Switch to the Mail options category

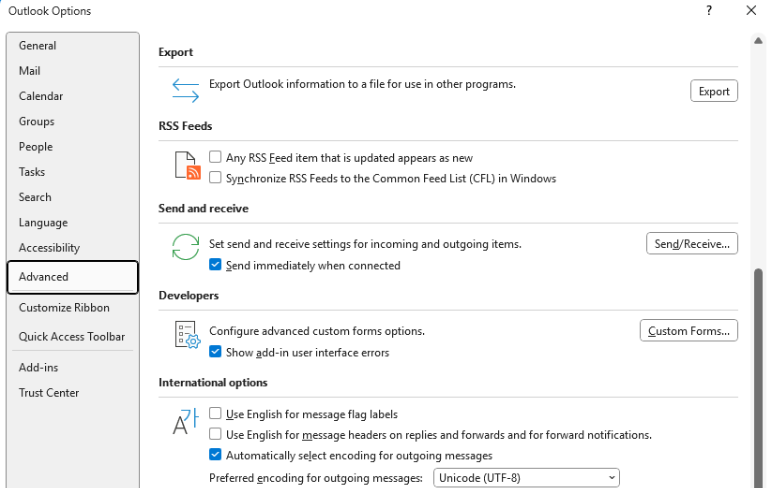30,71
